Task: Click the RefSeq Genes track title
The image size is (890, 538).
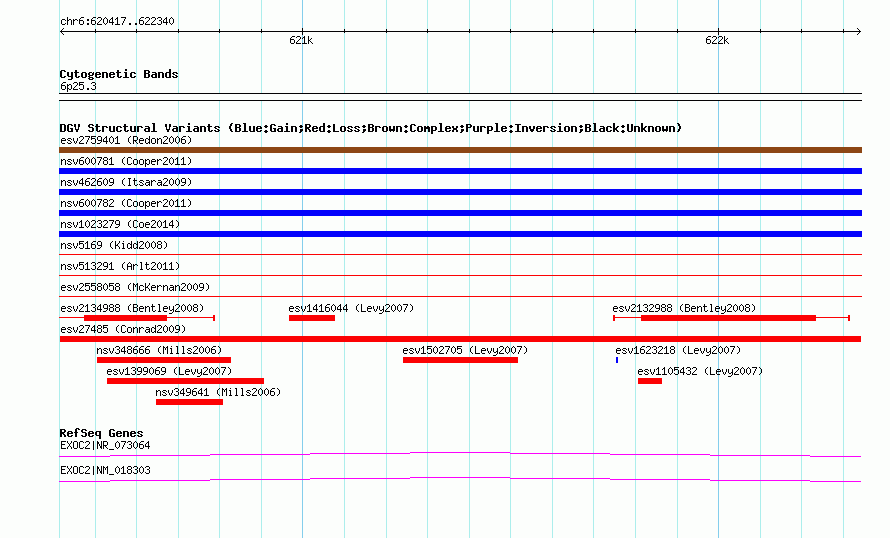Action: [x=101, y=433]
